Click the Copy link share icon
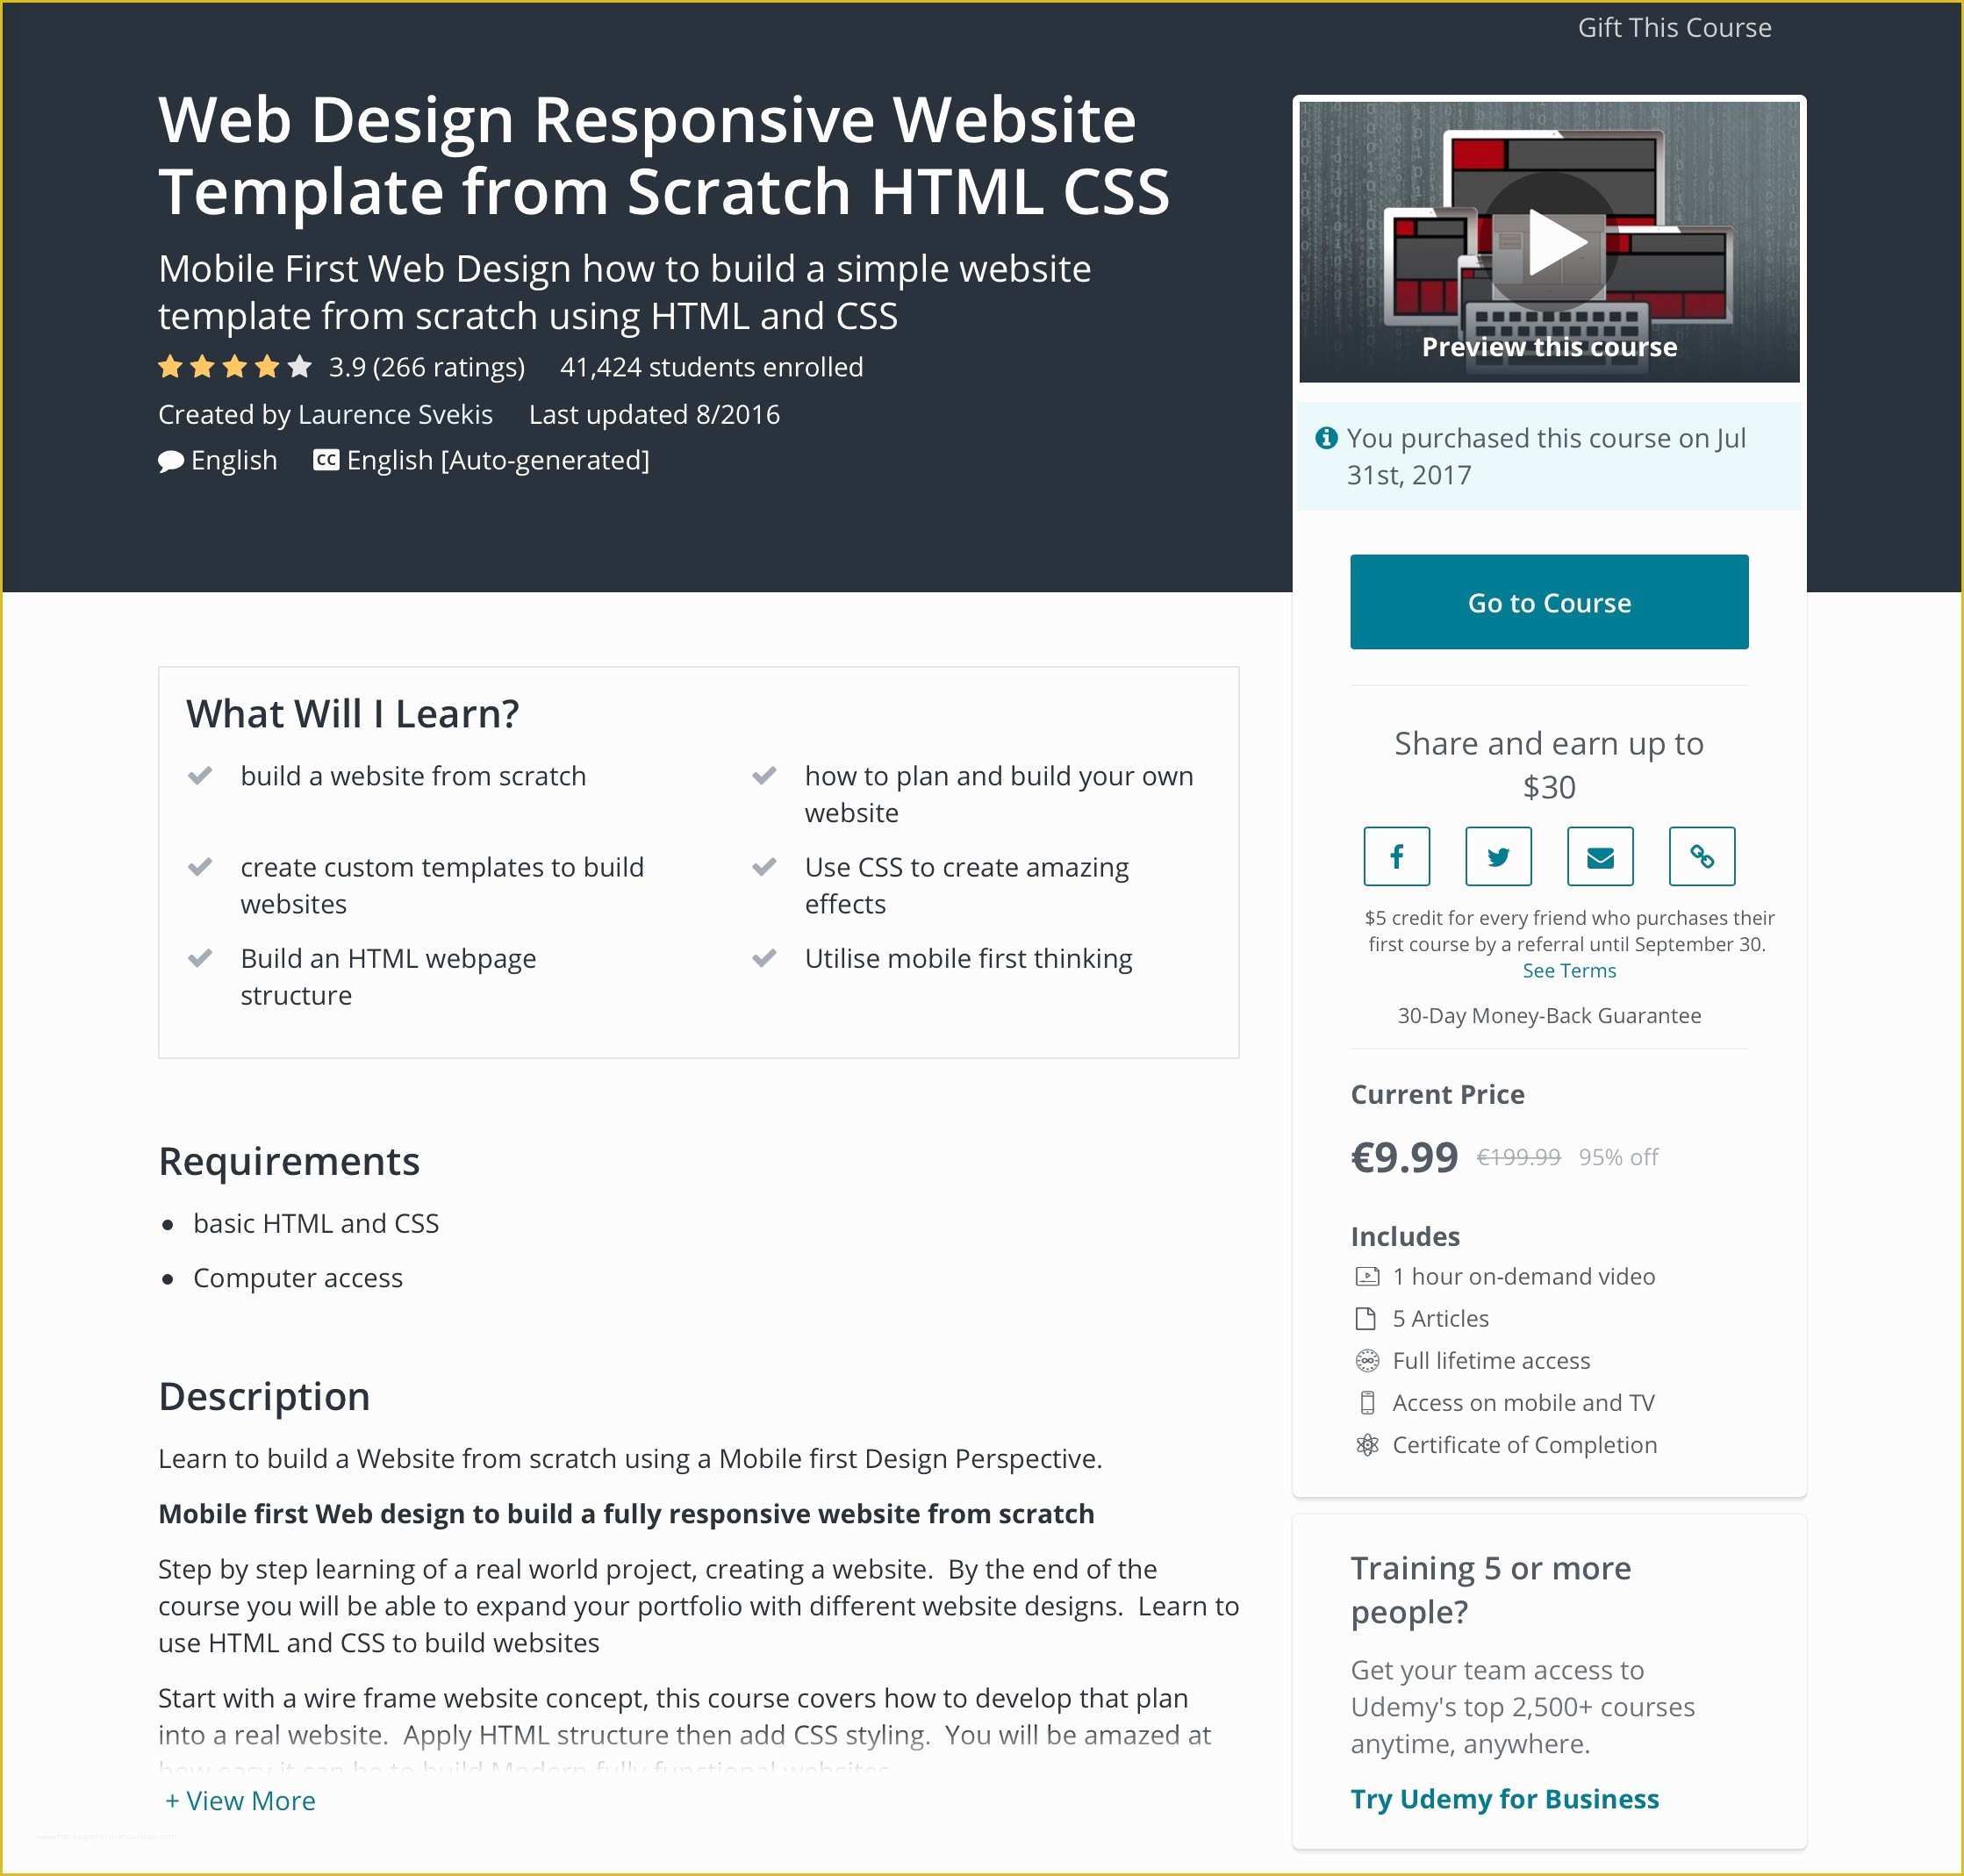The height and width of the screenshot is (1876, 1964). click(1699, 856)
